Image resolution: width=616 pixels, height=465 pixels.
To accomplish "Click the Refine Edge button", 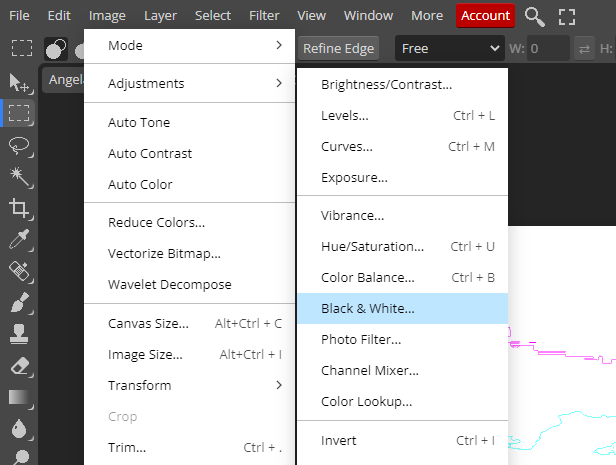I will (x=338, y=48).
